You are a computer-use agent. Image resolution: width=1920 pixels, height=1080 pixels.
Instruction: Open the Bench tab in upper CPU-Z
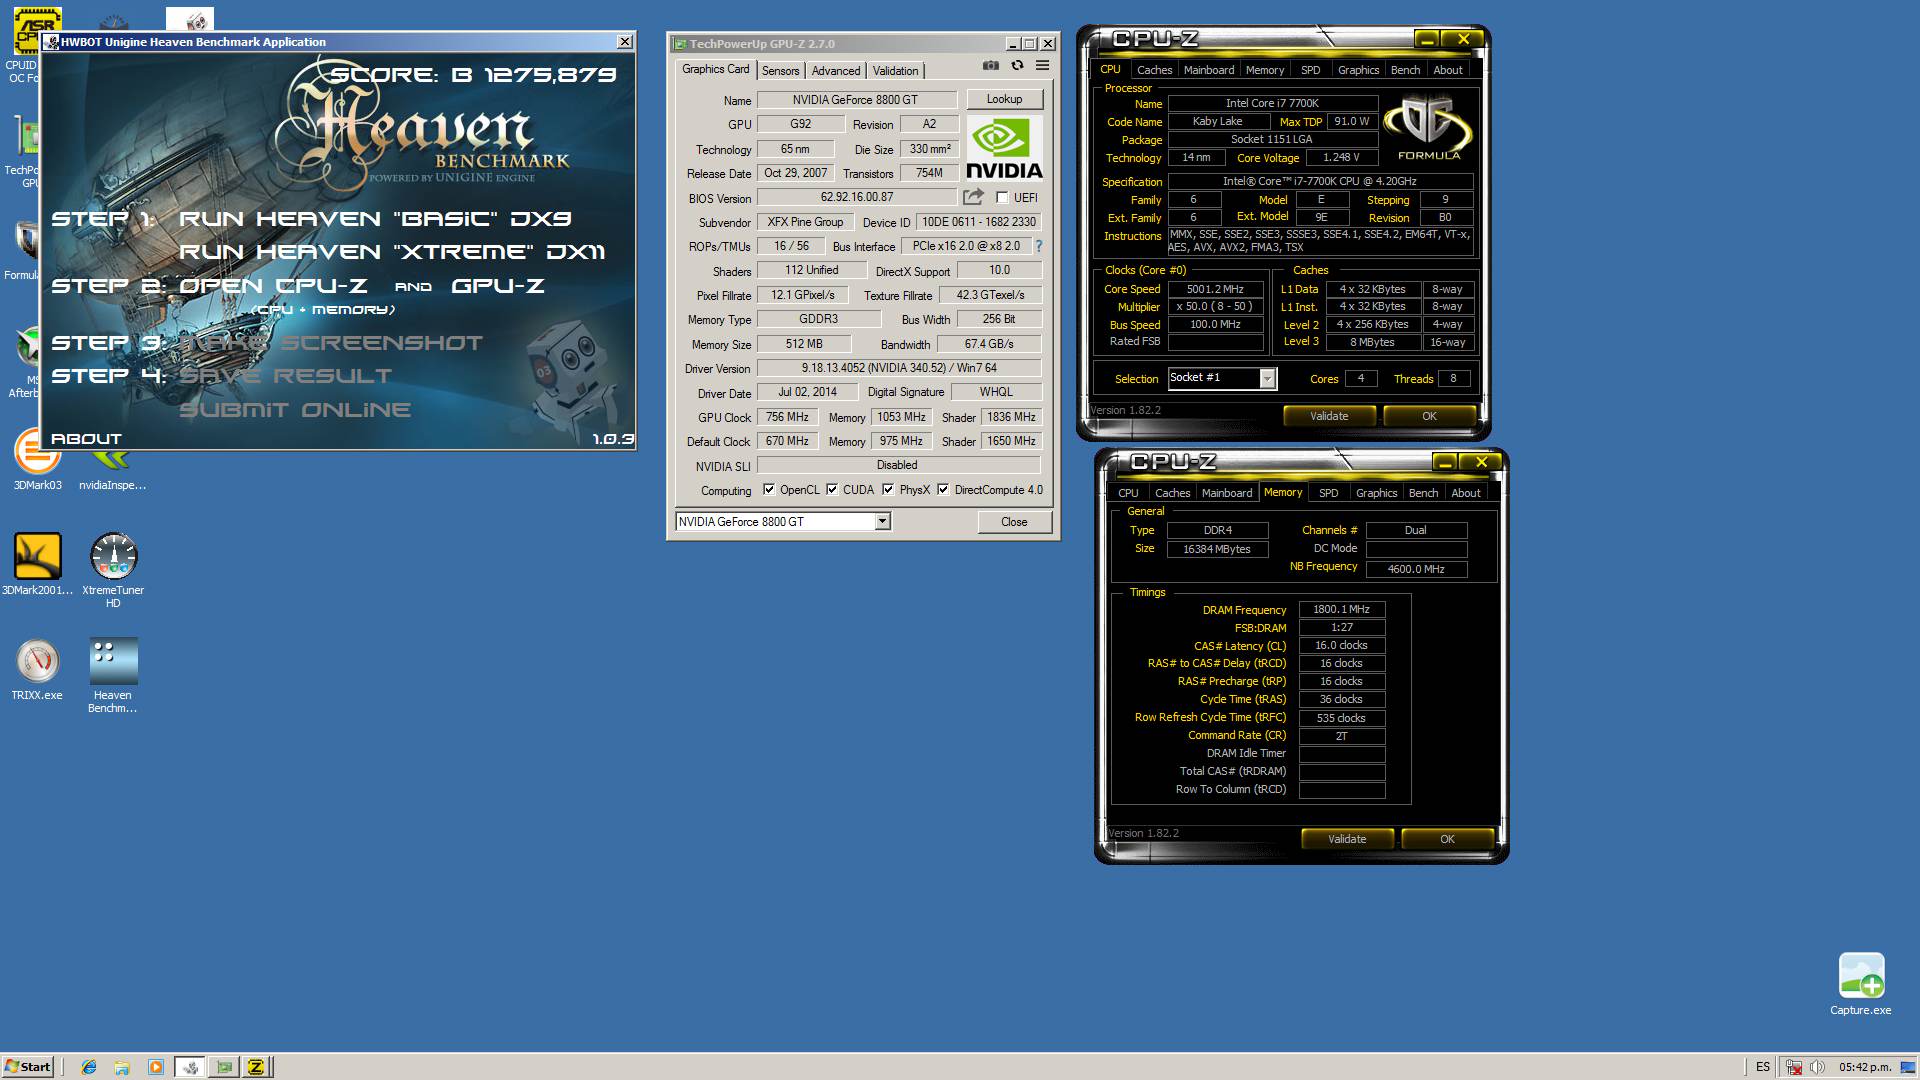(x=1405, y=70)
